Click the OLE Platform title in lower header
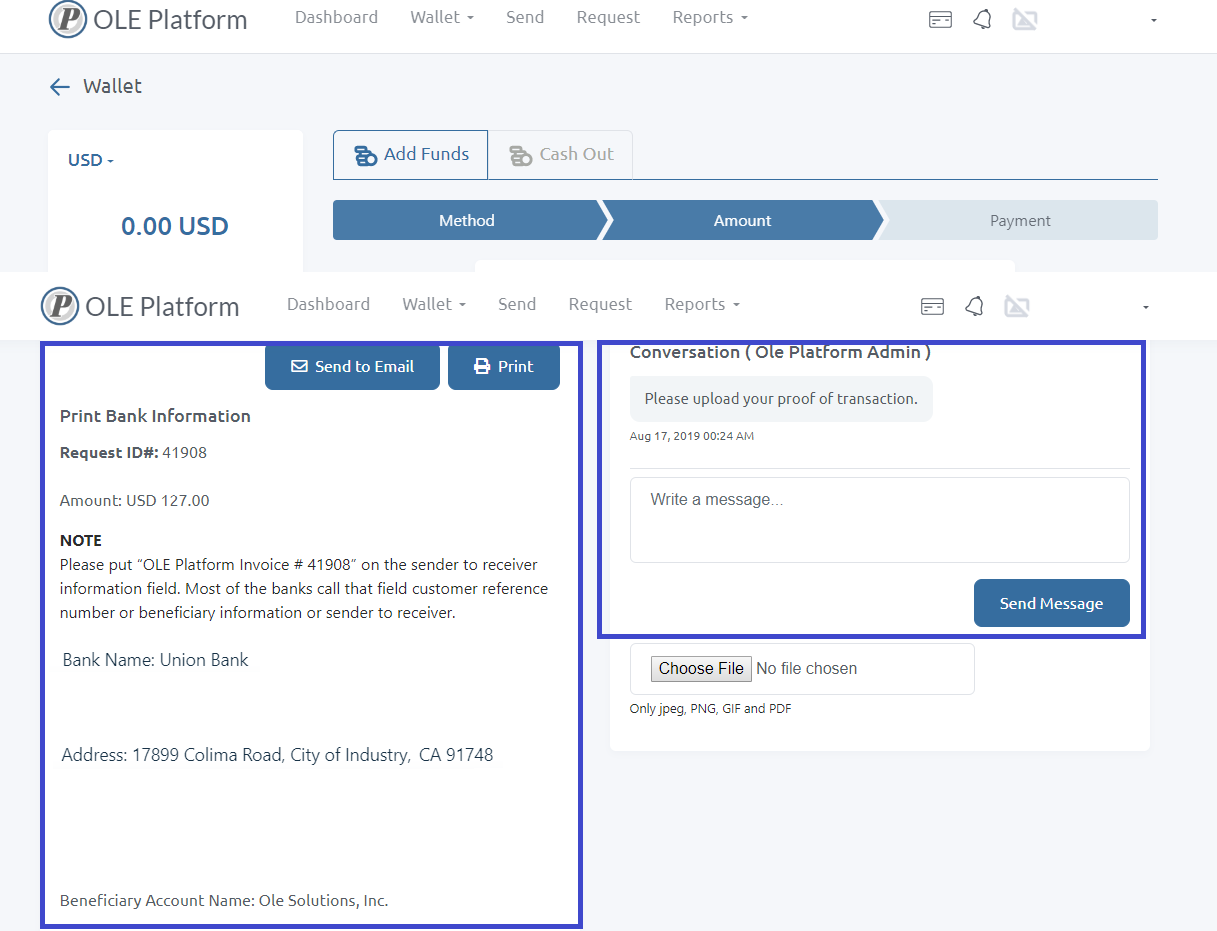 [162, 306]
